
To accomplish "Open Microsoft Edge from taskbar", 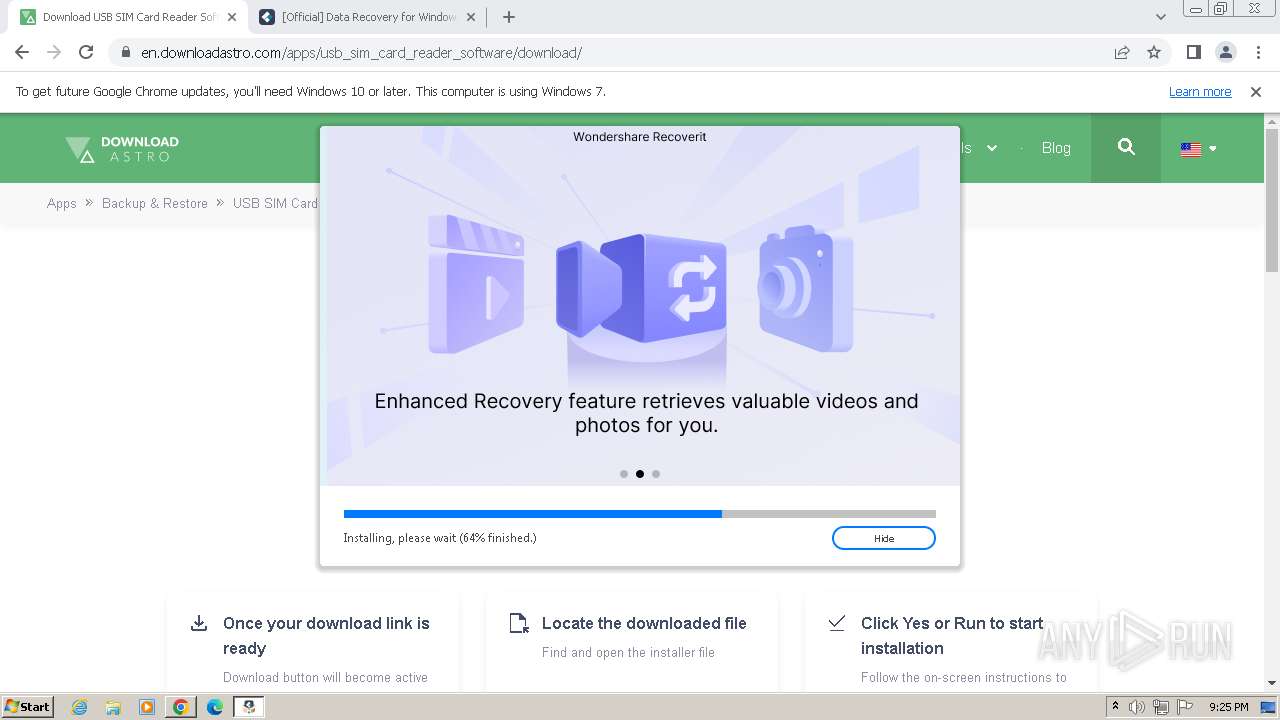I will coord(214,707).
